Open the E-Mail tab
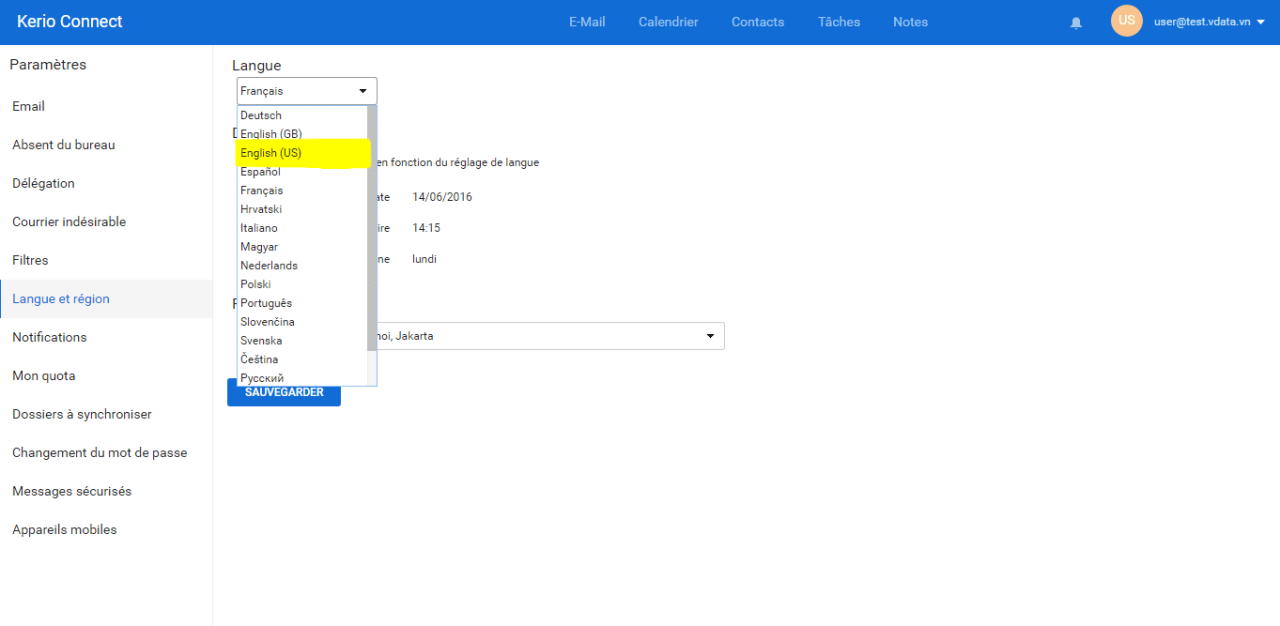The image size is (1280, 626). 587,22
